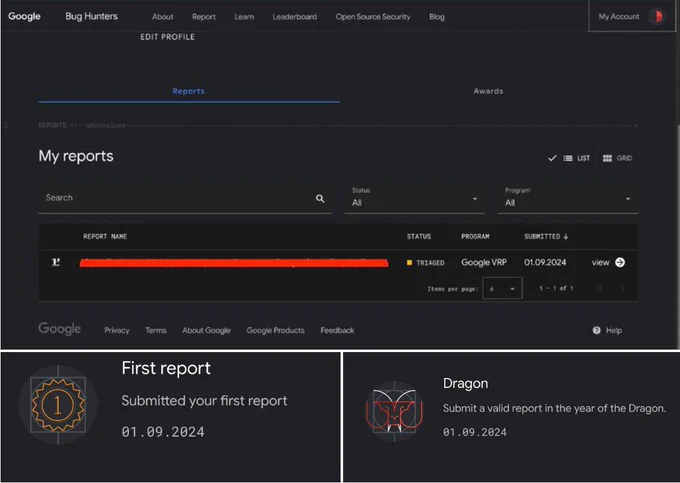Open the Status filter dropdown

[415, 199]
